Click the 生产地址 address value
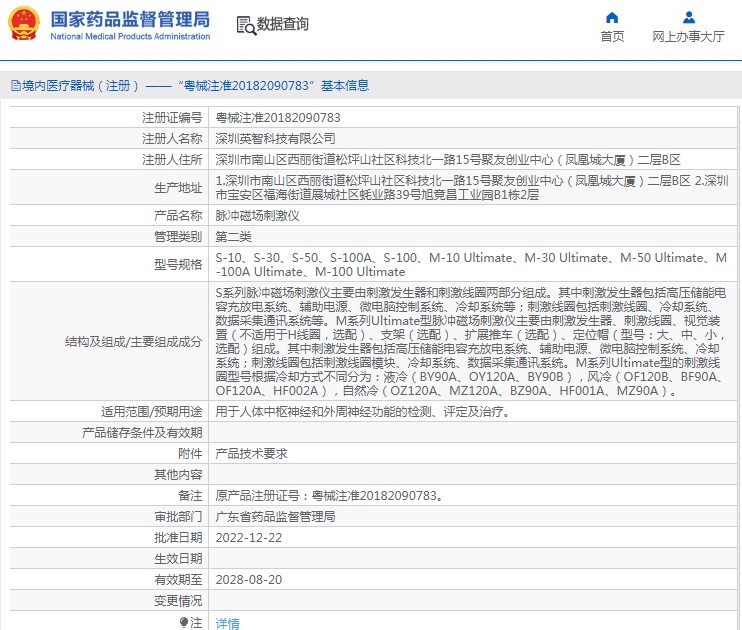This screenshot has height=630, width=742. (x=472, y=187)
